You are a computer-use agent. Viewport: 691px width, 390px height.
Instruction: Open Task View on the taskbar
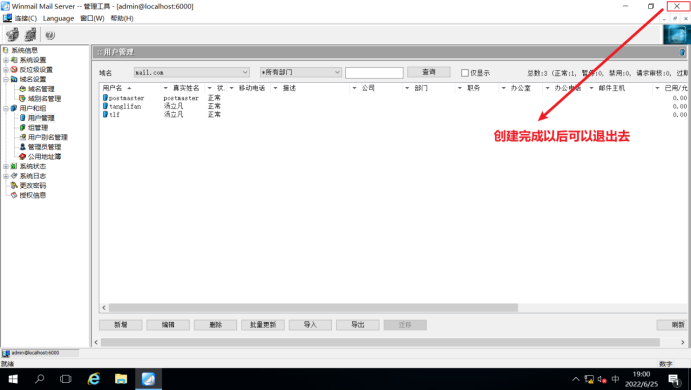(66, 379)
